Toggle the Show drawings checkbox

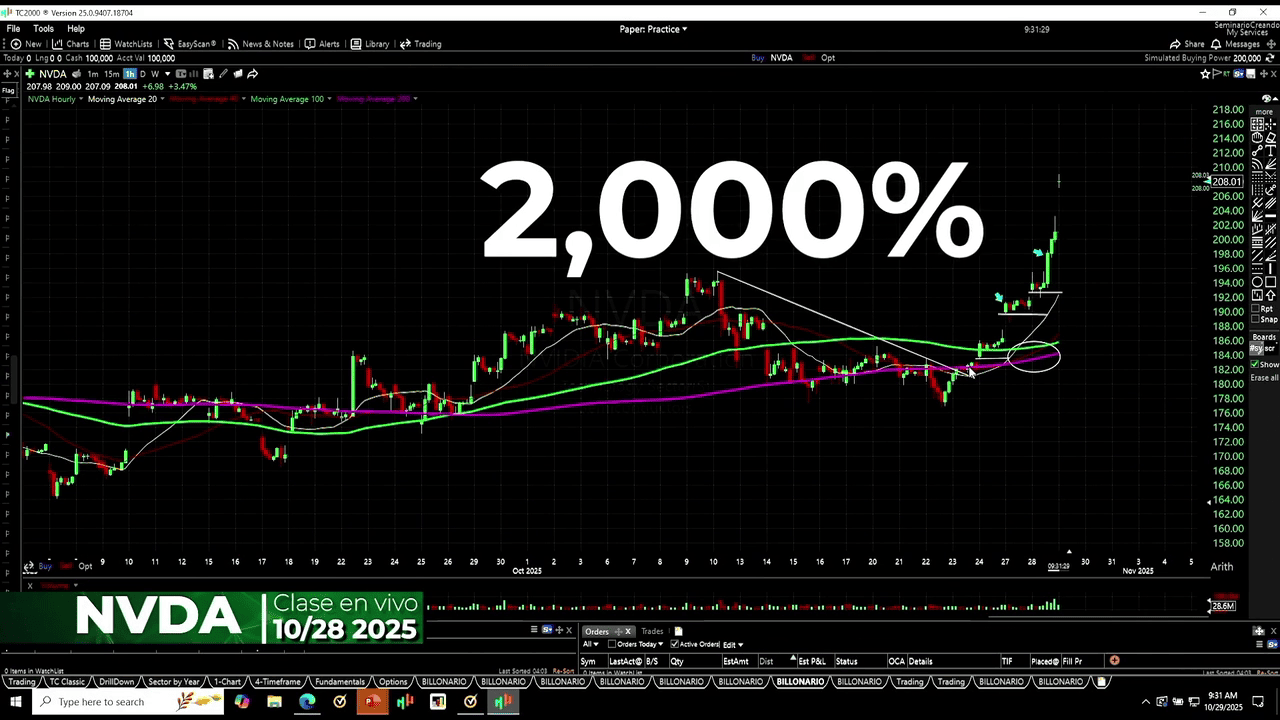pyautogui.click(x=1256, y=365)
